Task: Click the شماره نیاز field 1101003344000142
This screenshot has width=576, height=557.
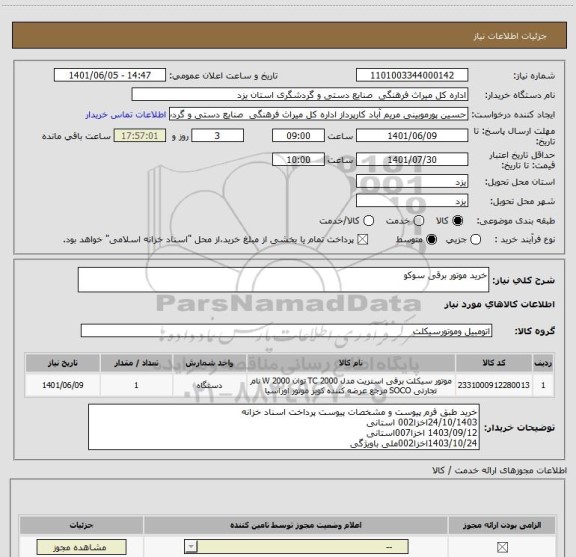Action: pyautogui.click(x=412, y=75)
